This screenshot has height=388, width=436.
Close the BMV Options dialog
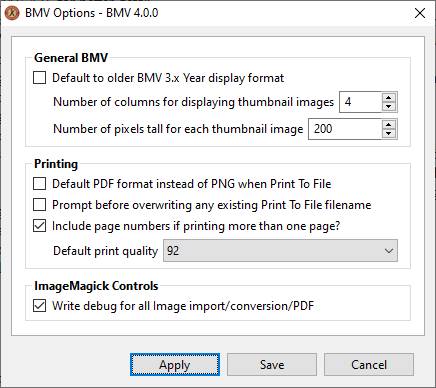(x=420, y=13)
